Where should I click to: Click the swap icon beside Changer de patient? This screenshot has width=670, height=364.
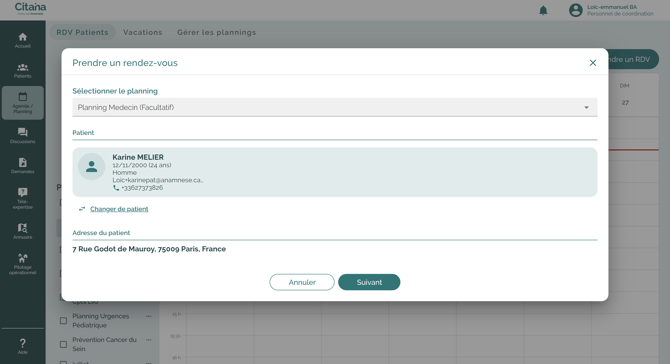pyautogui.click(x=82, y=209)
